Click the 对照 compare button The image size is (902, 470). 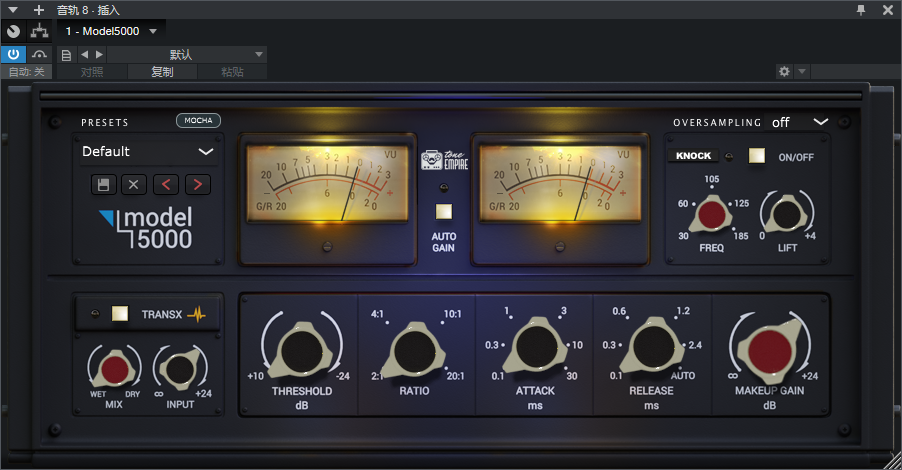92,72
